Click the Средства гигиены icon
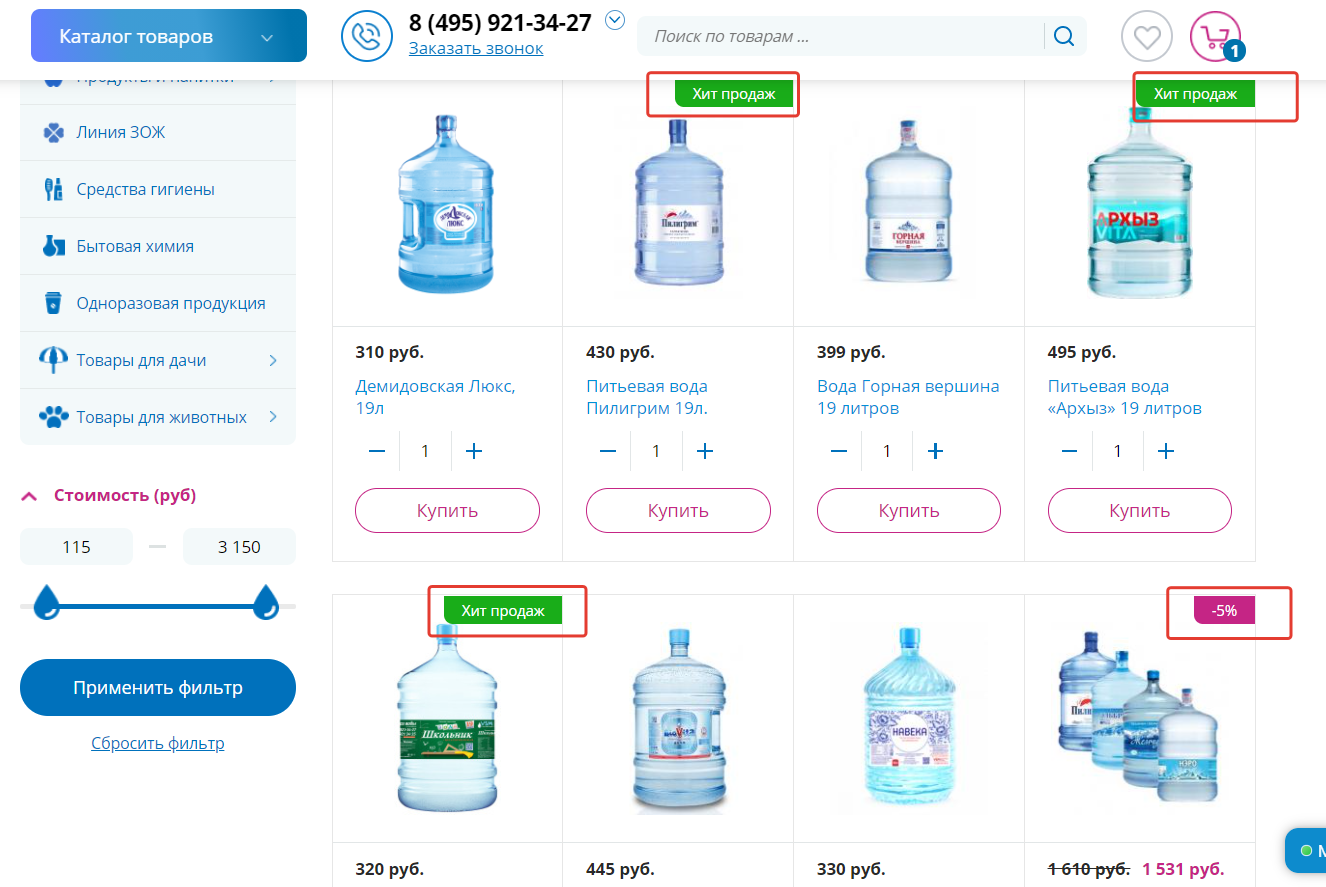 [x=54, y=189]
